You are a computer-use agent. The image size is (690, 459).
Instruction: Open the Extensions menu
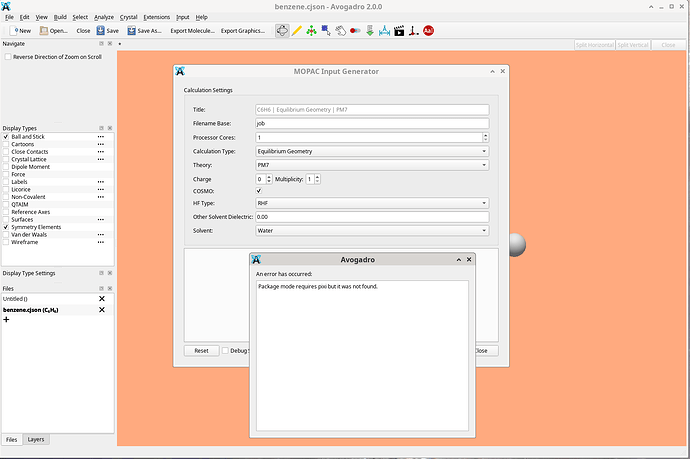[157, 17]
